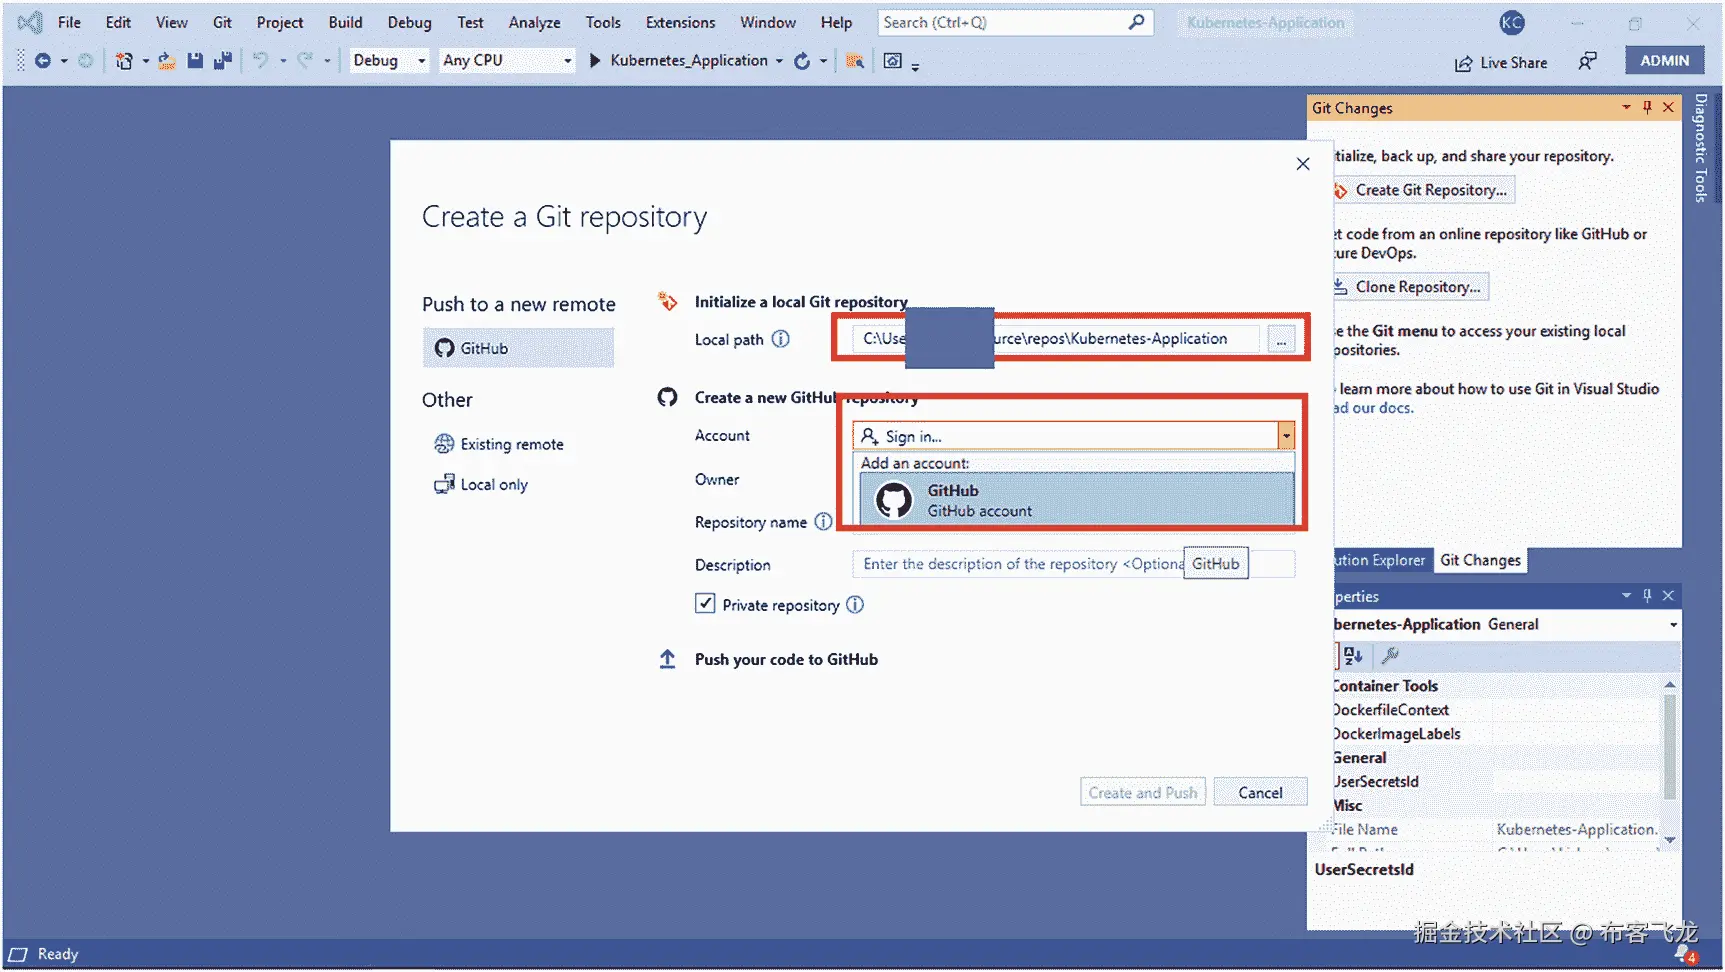This screenshot has height=972, width=1725.
Task: Pin the Properties panel
Action: 1647,596
